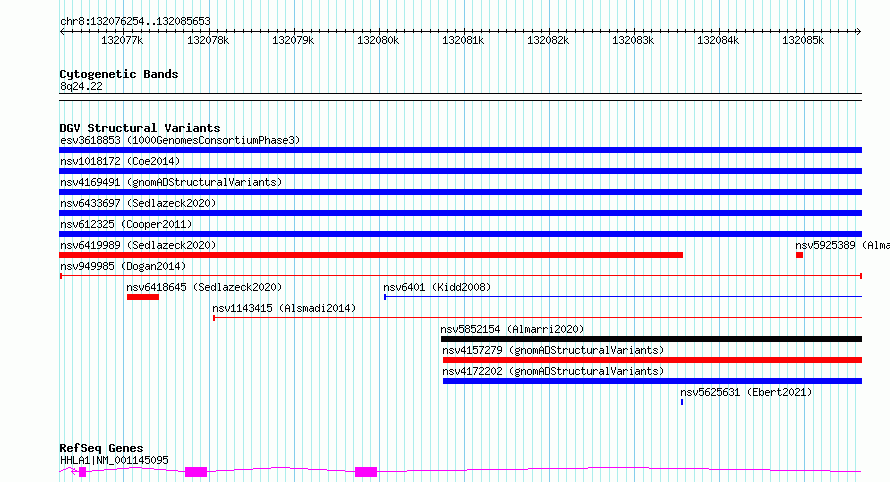The image size is (890, 482).
Task: Select the blue nsv4172202 bar
Action: (652, 381)
